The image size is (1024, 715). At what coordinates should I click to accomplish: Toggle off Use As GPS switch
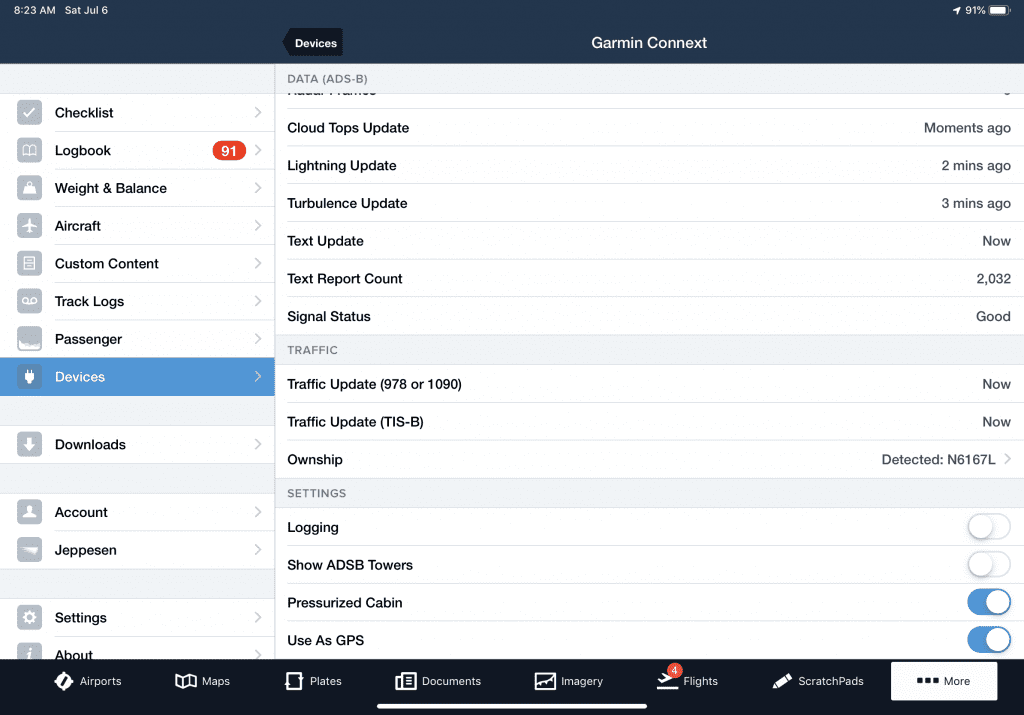coord(988,640)
